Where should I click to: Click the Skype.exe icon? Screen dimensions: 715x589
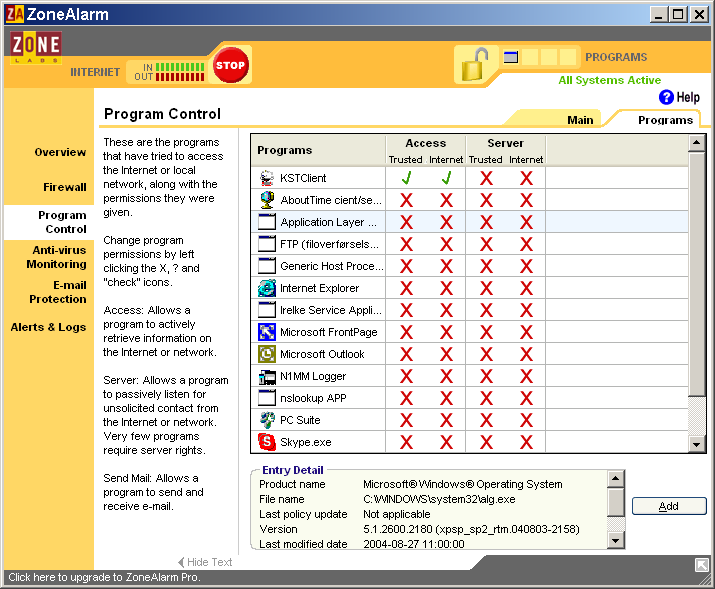coord(267,442)
